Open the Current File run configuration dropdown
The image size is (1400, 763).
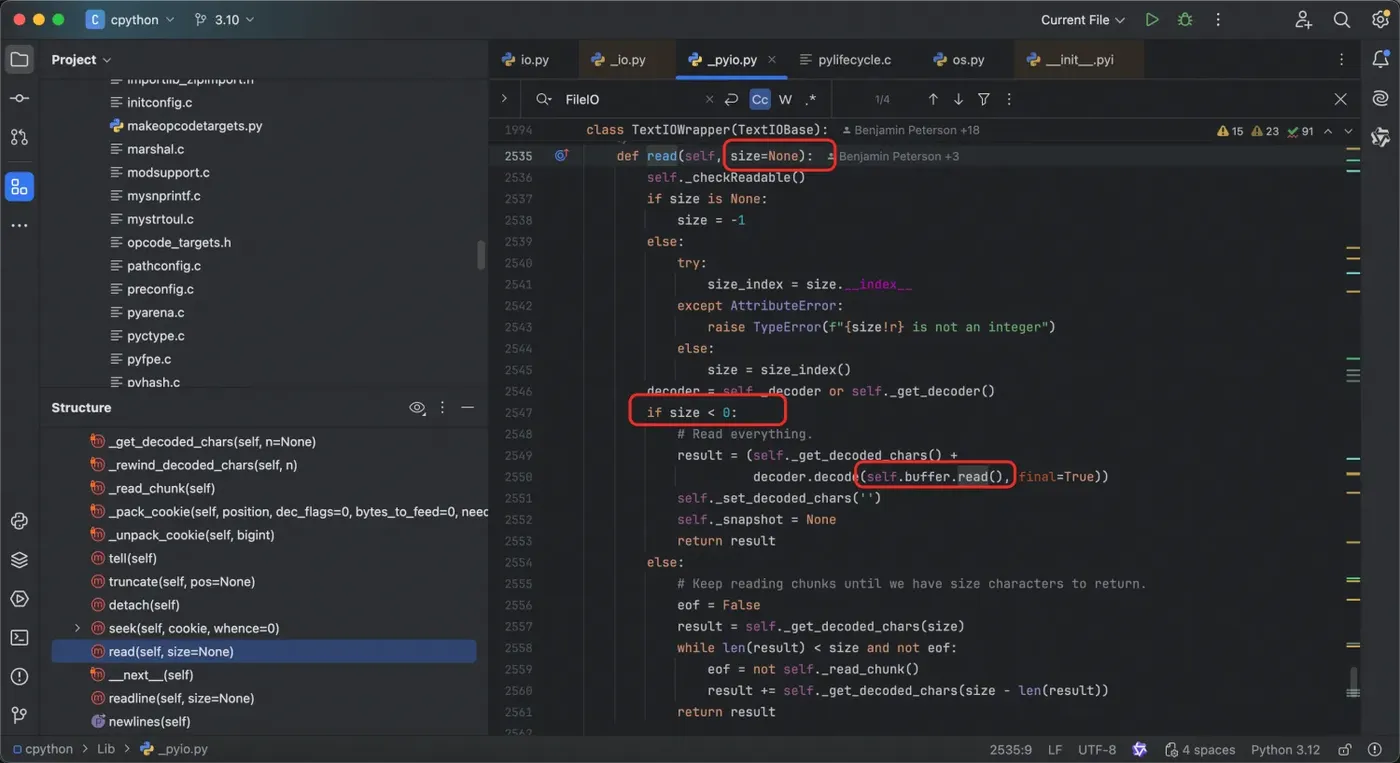pyautogui.click(x=1082, y=20)
